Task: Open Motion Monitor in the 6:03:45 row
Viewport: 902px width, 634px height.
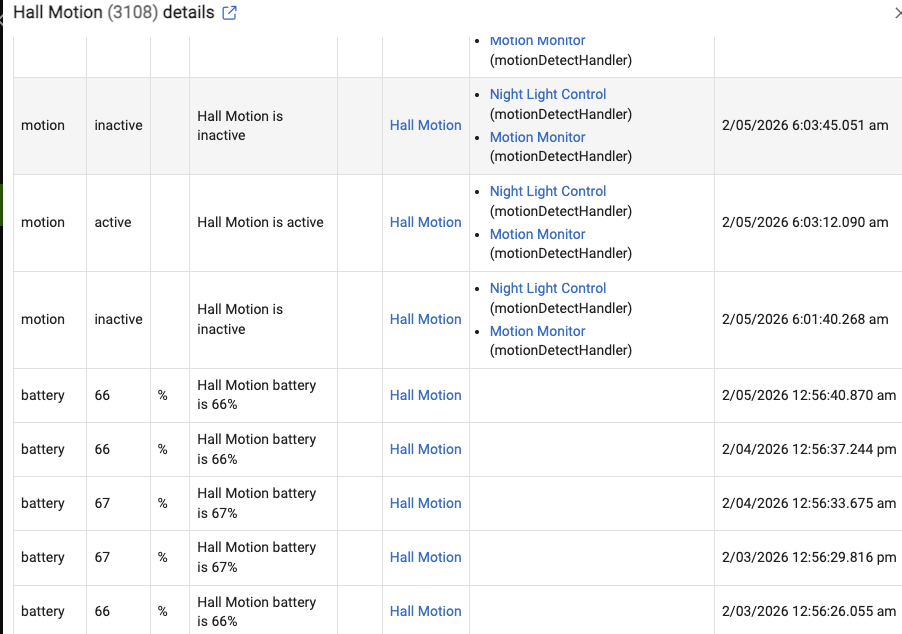Action: [x=537, y=137]
